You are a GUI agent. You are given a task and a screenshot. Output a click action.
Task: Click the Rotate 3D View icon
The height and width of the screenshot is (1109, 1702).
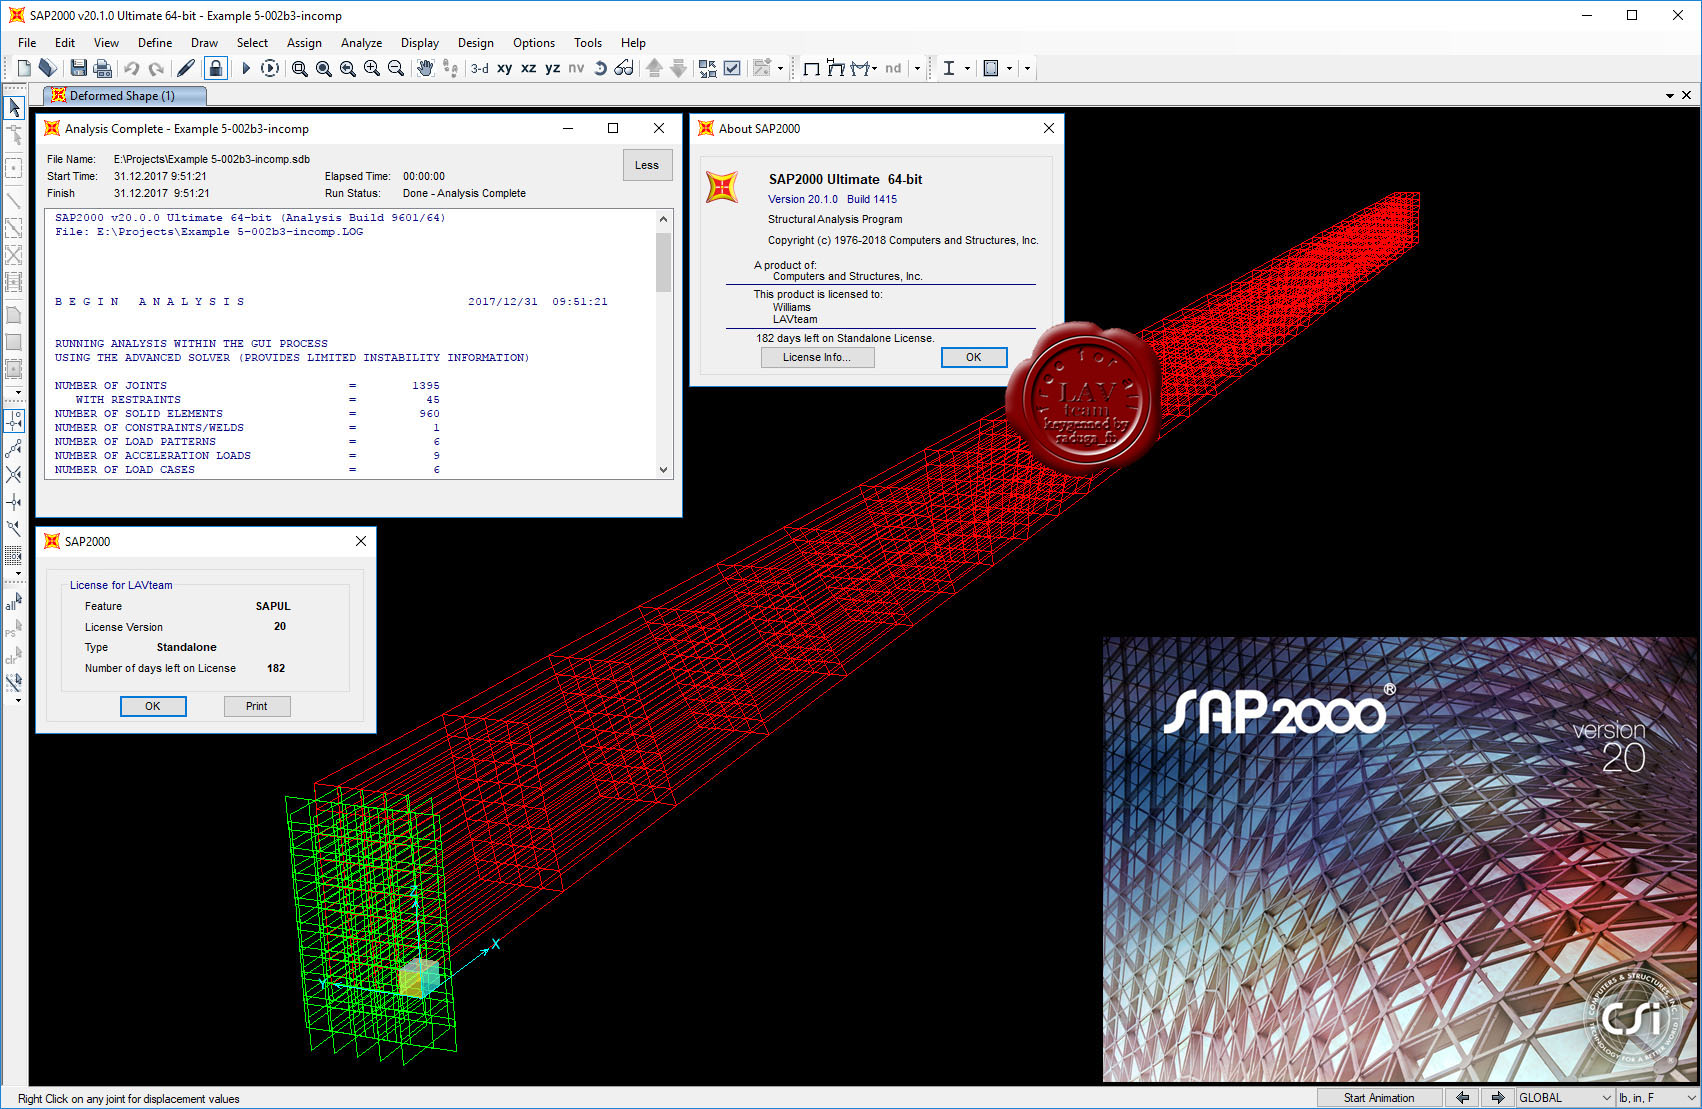pos(600,68)
